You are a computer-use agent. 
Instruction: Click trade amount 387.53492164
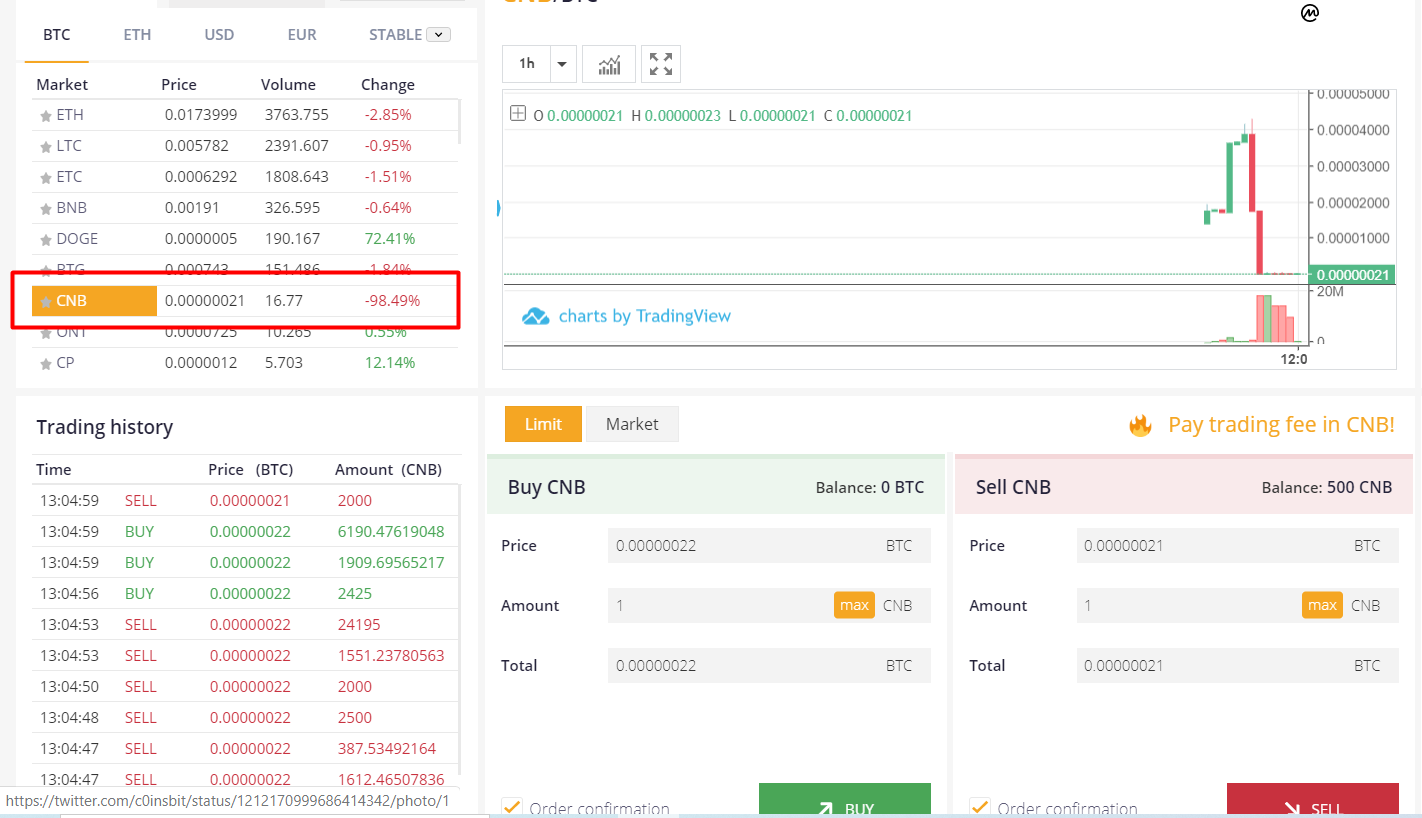click(x=387, y=749)
